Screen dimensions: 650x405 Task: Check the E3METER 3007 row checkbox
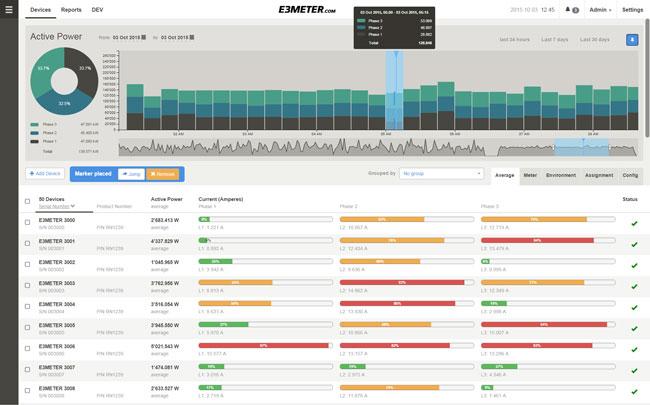tap(27, 369)
